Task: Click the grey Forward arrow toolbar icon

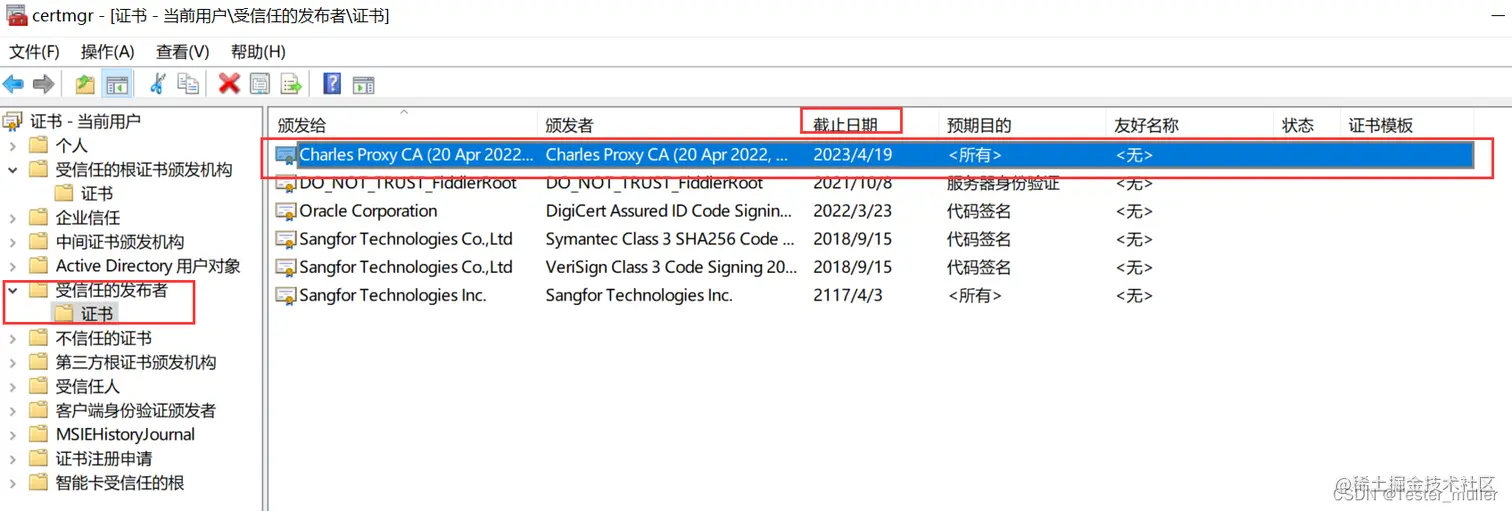Action: pos(43,84)
